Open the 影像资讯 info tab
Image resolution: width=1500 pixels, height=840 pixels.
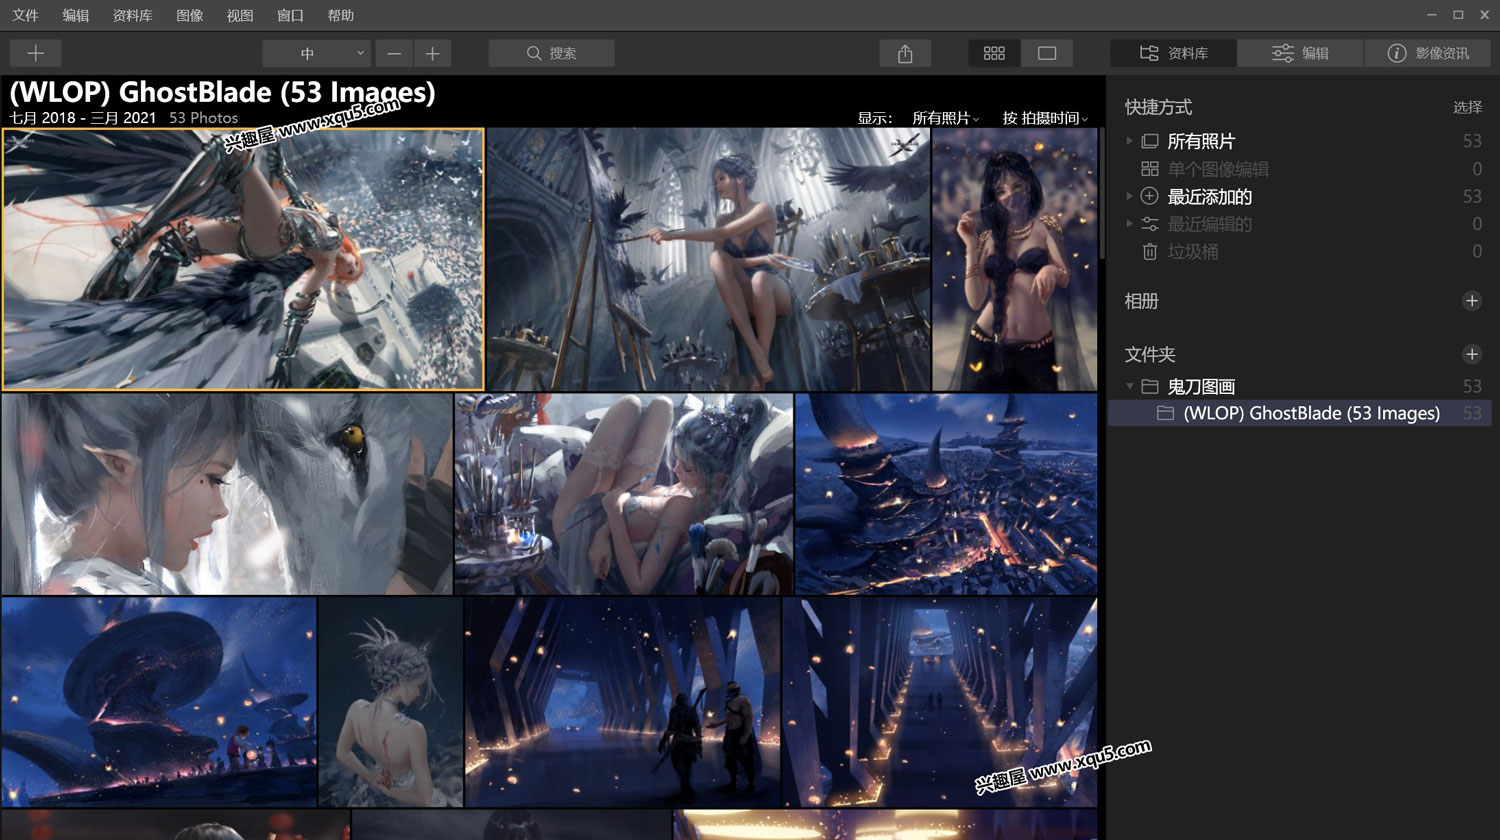pyautogui.click(x=1427, y=53)
